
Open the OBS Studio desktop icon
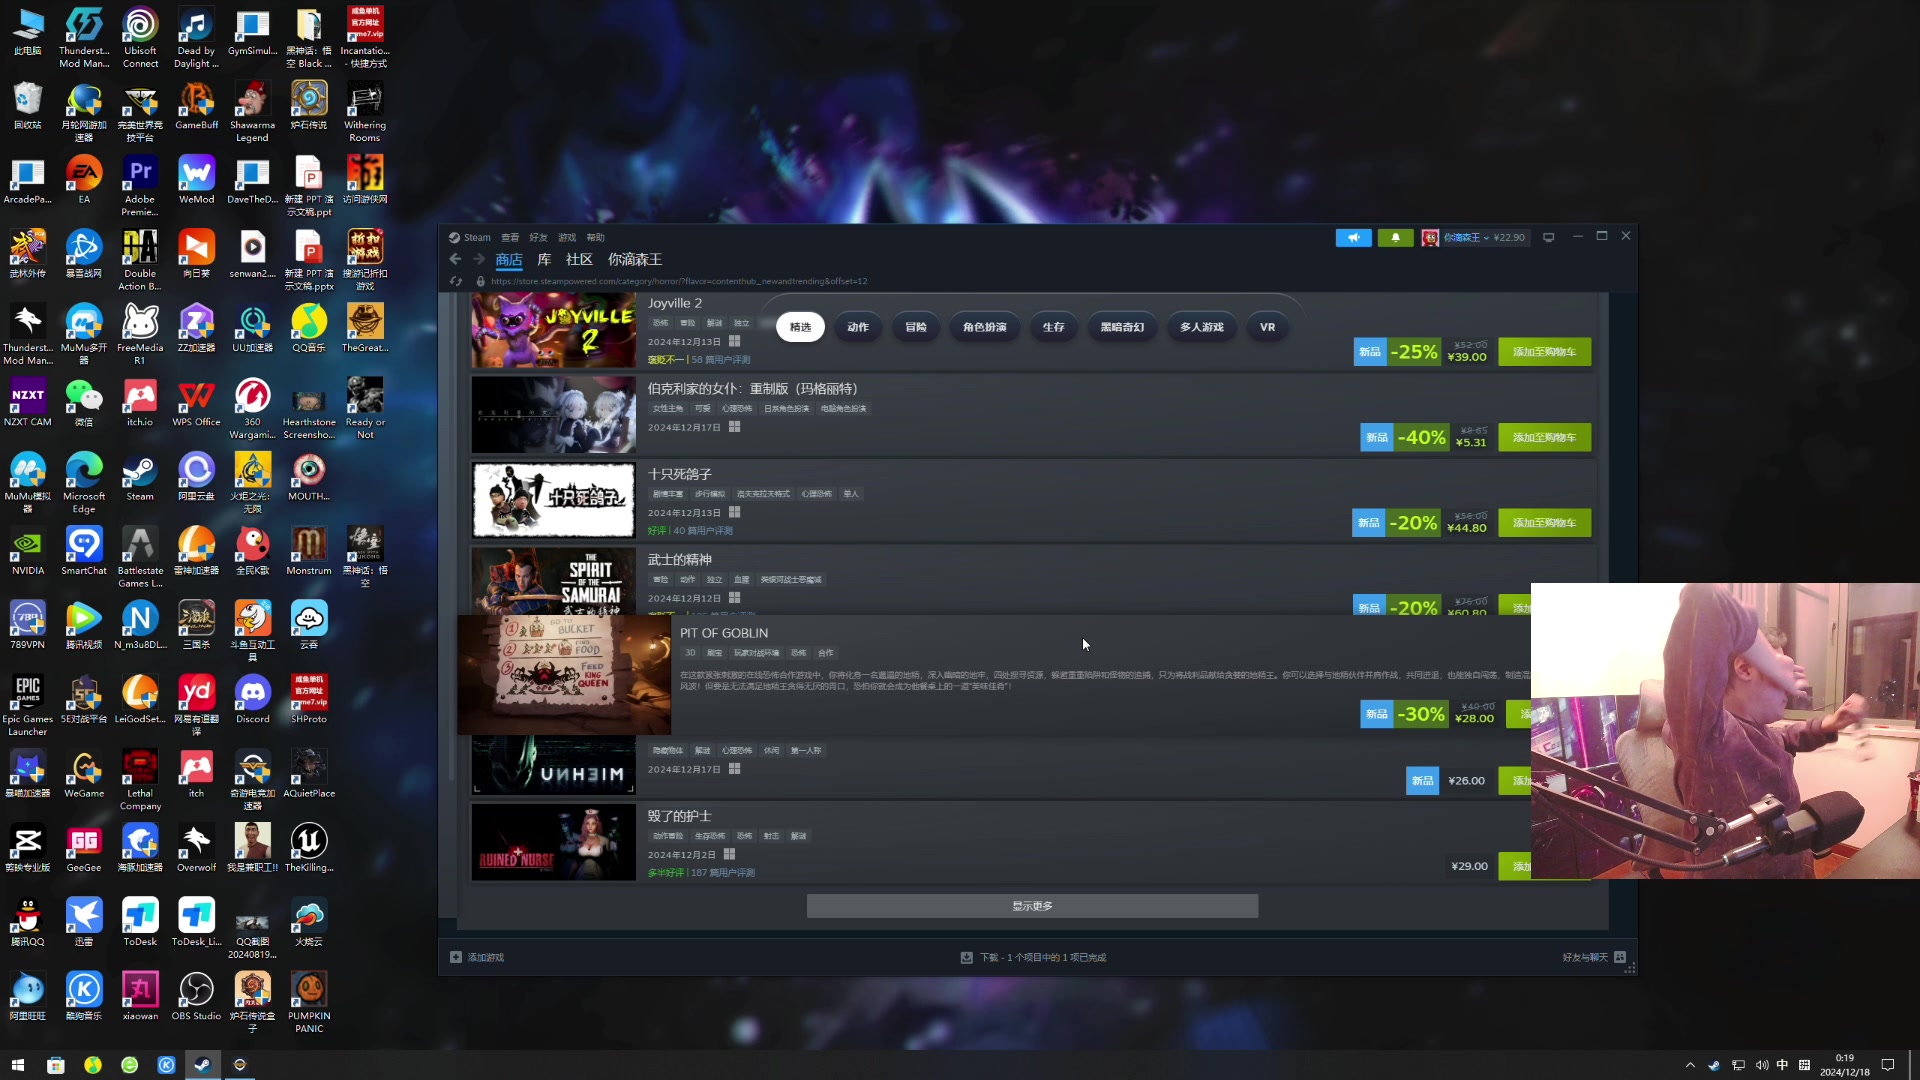click(196, 996)
